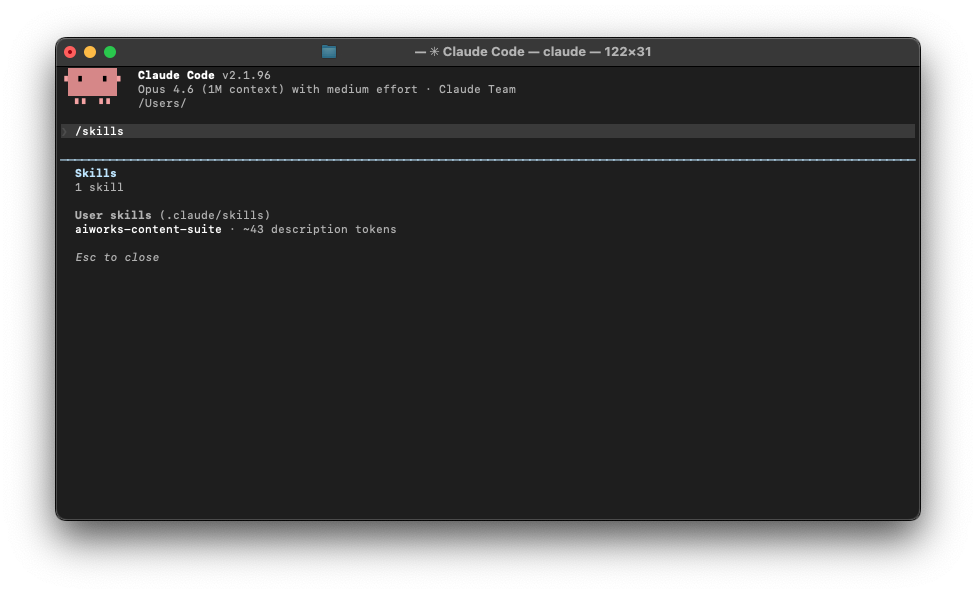
Task: Click the v2.1.96 version text
Action: click(245, 75)
